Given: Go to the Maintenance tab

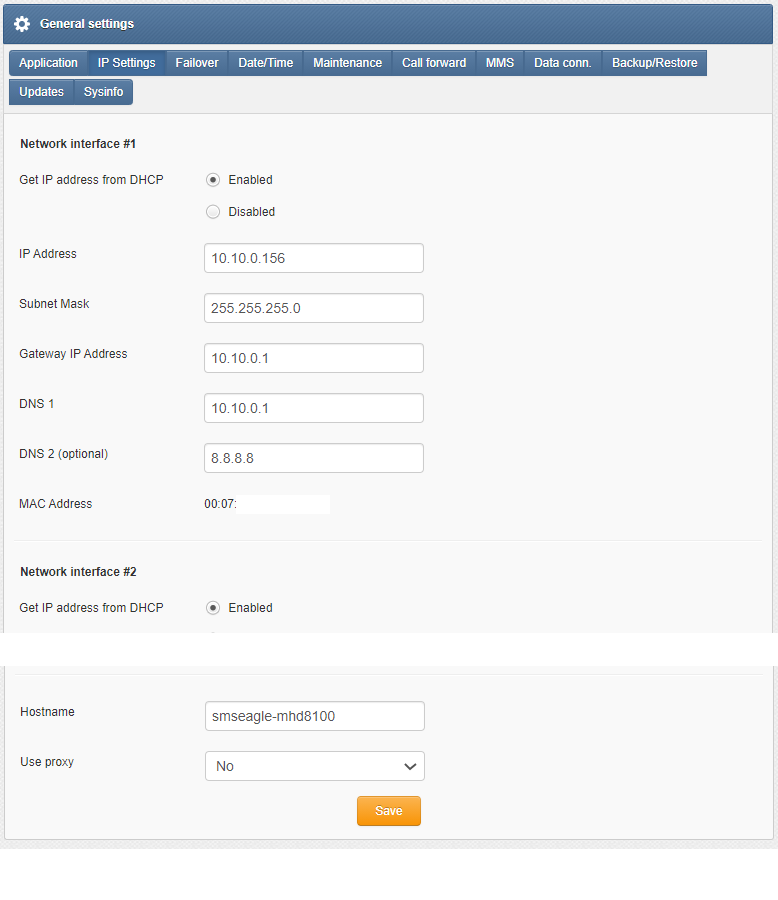Looking at the screenshot, I should click(x=347, y=63).
